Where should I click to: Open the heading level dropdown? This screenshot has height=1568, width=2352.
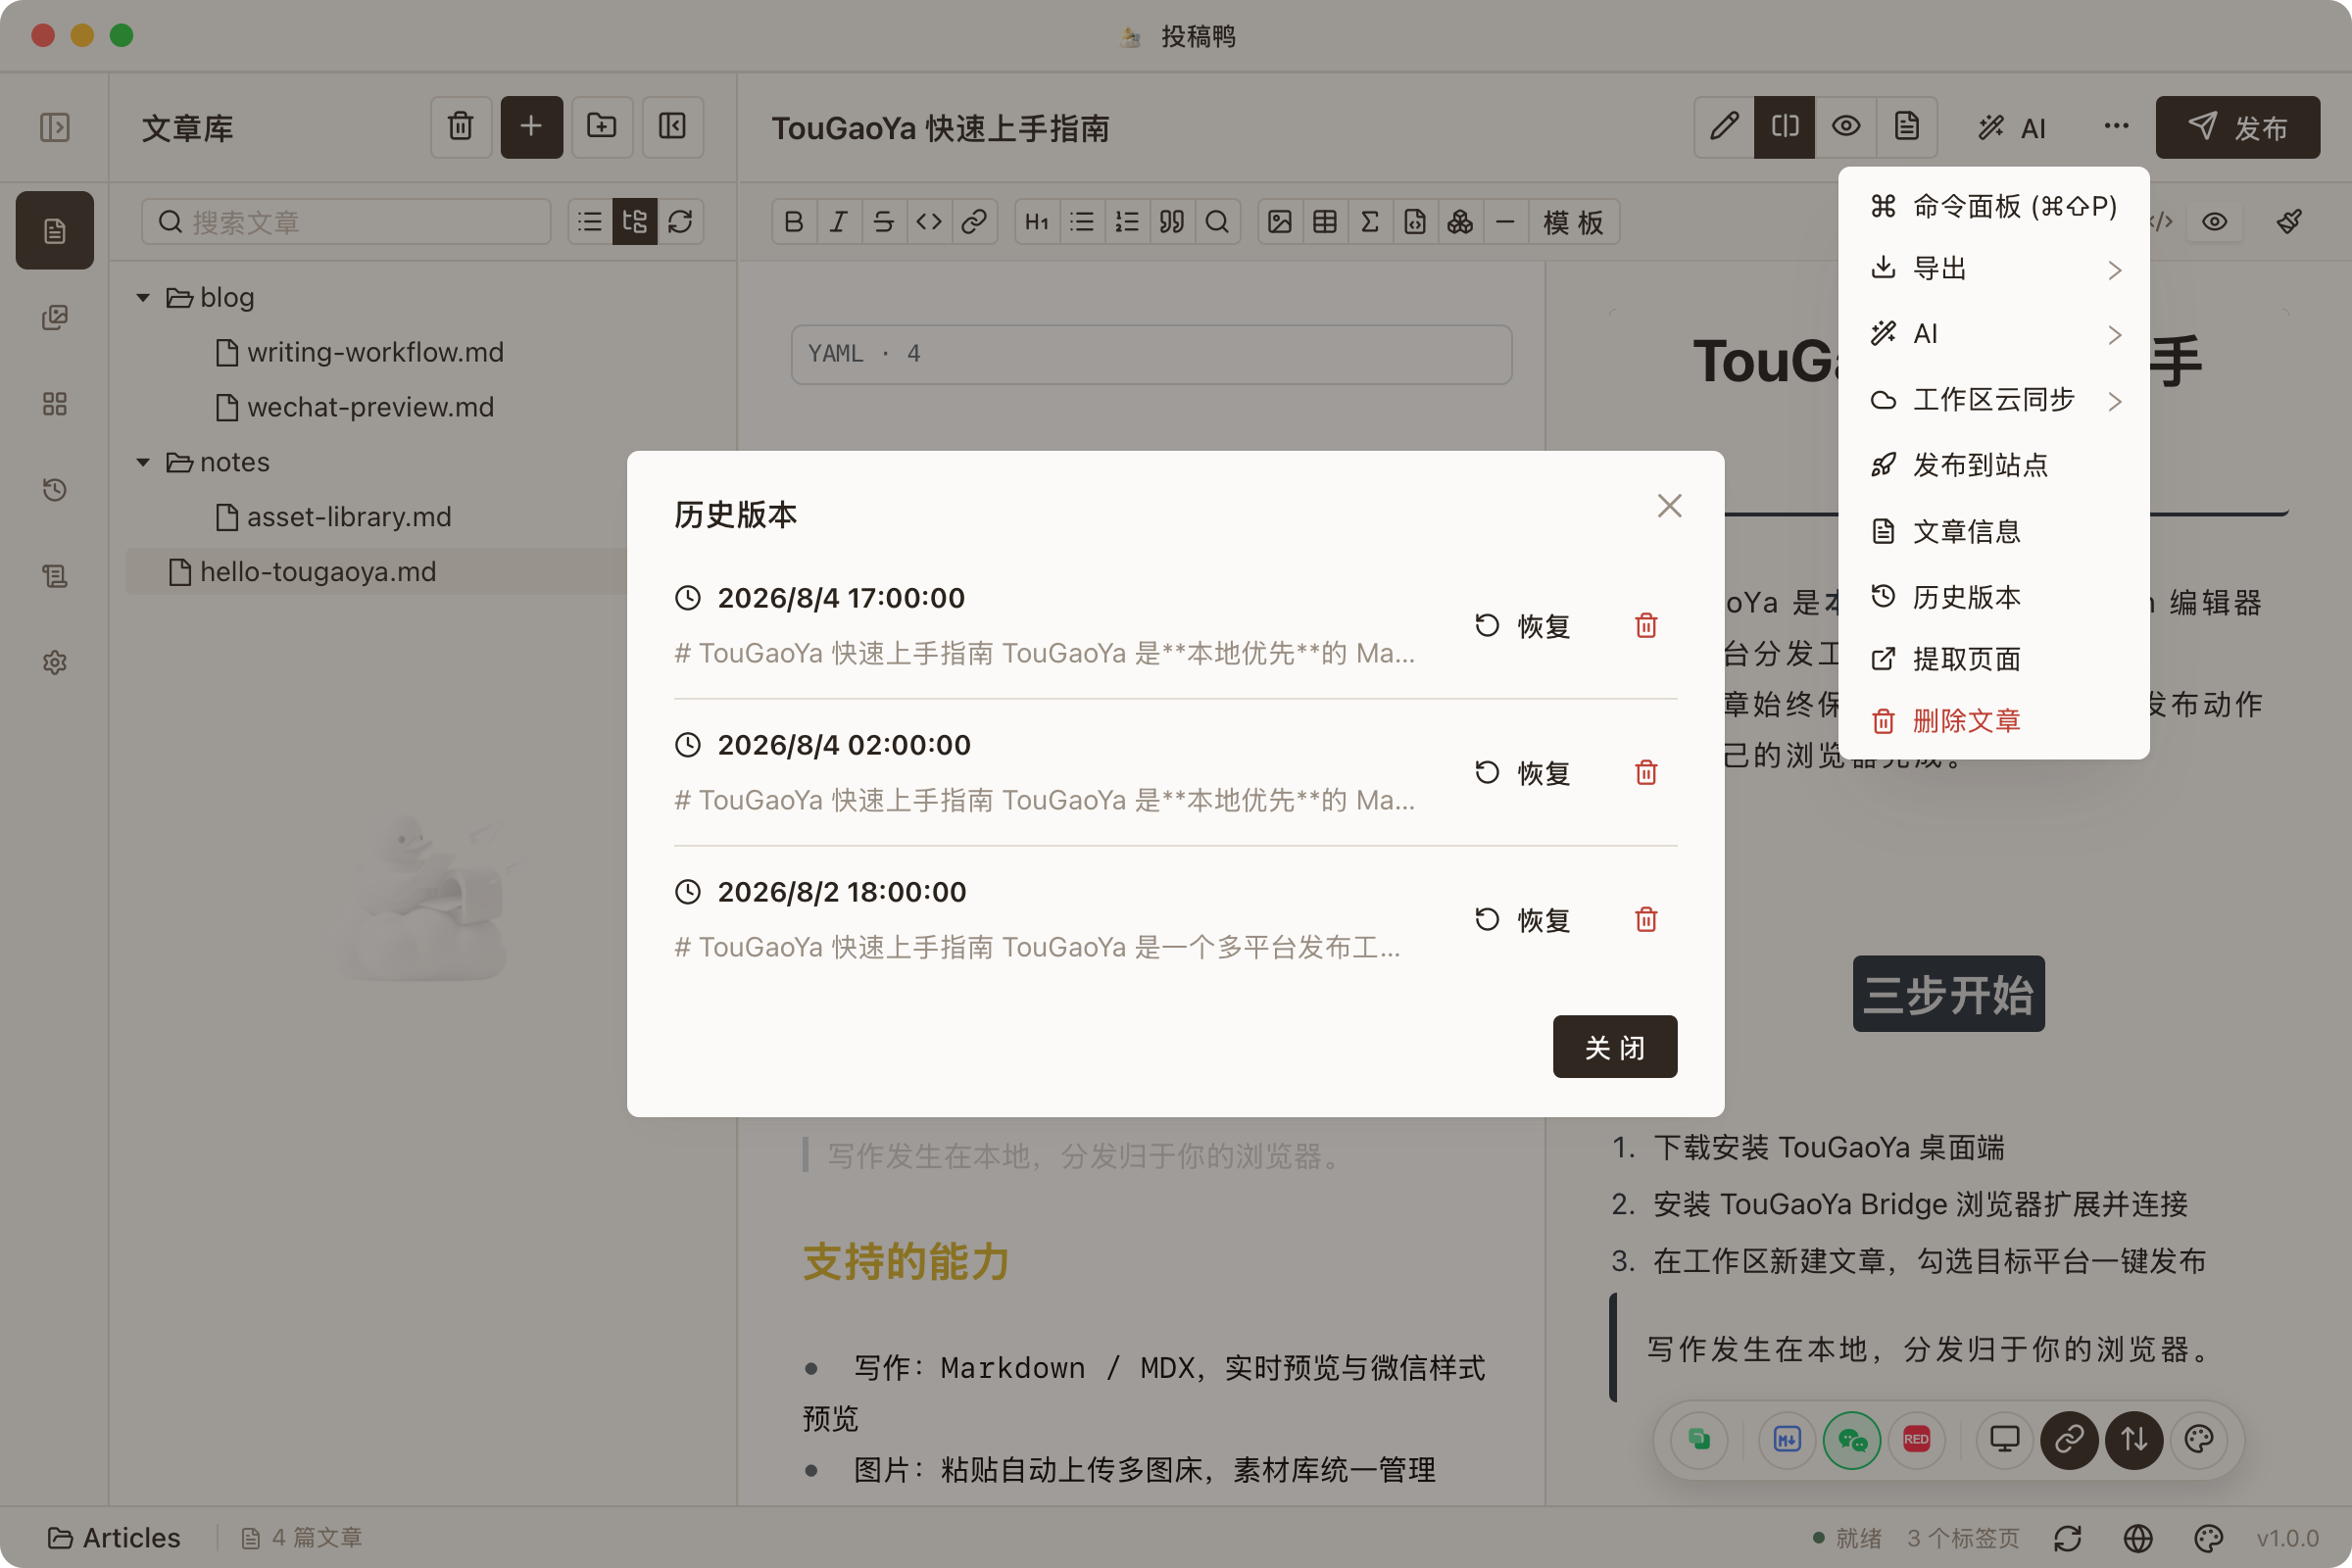click(x=1037, y=222)
